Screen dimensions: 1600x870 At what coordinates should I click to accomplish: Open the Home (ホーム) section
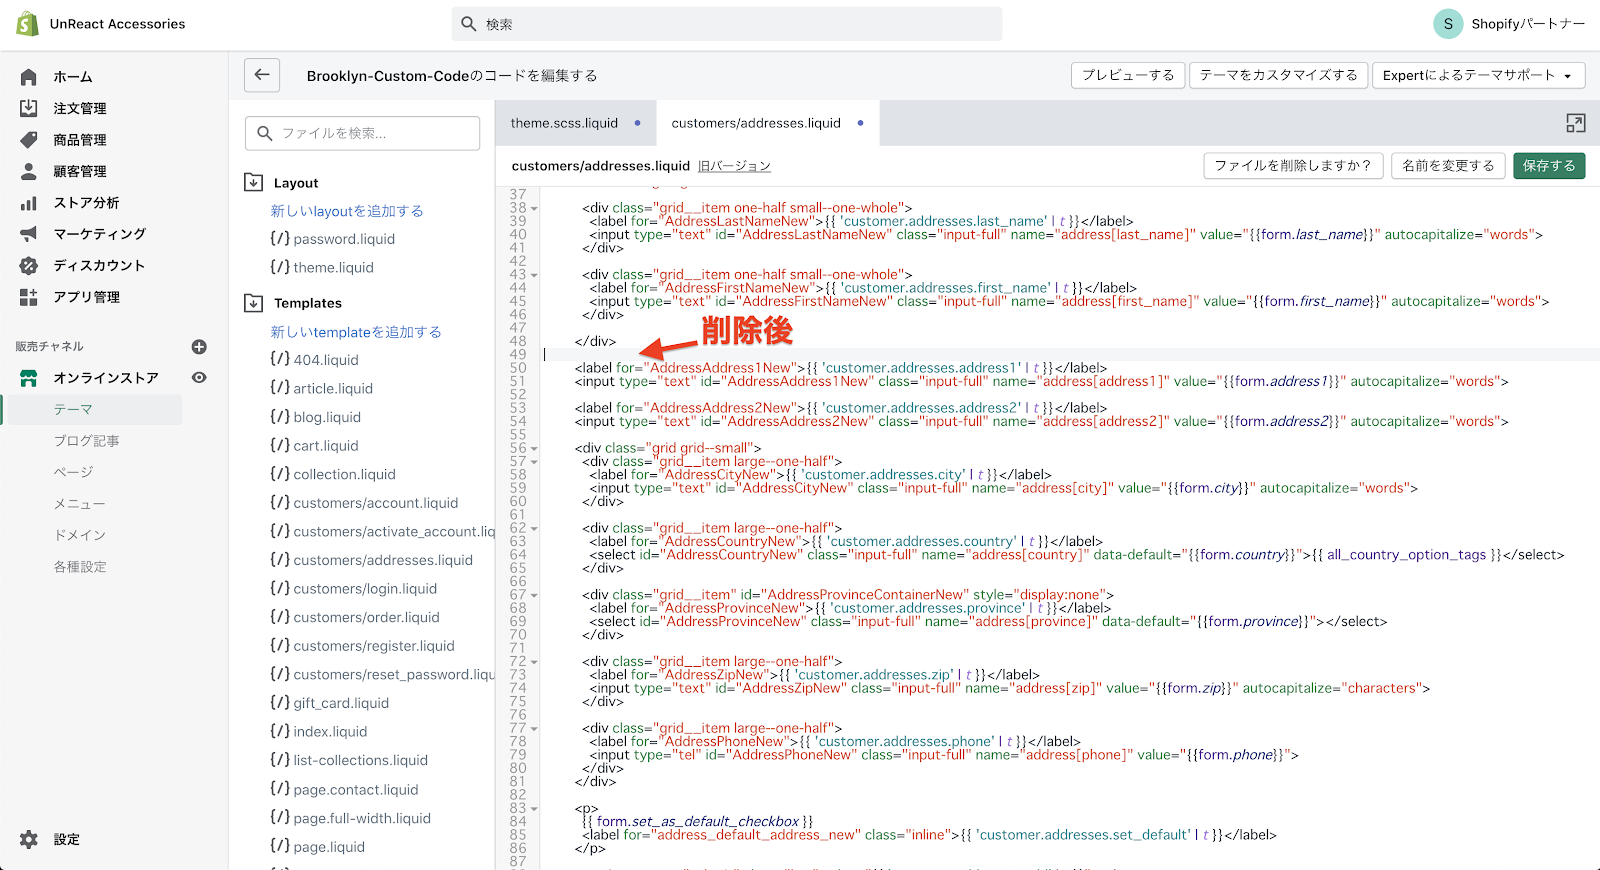click(x=72, y=77)
